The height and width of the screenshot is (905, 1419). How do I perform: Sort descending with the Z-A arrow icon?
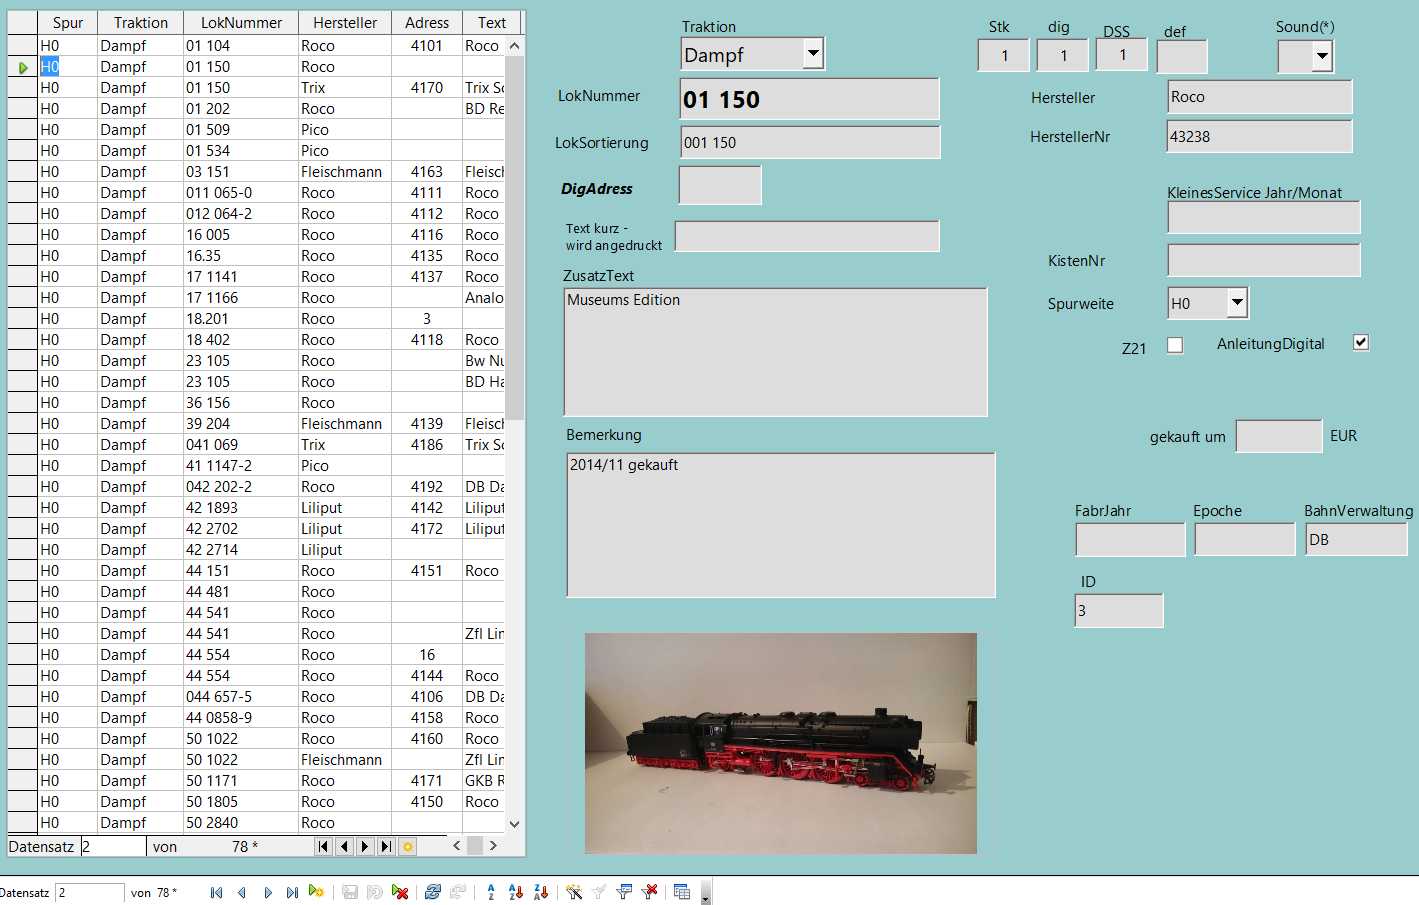point(541,892)
